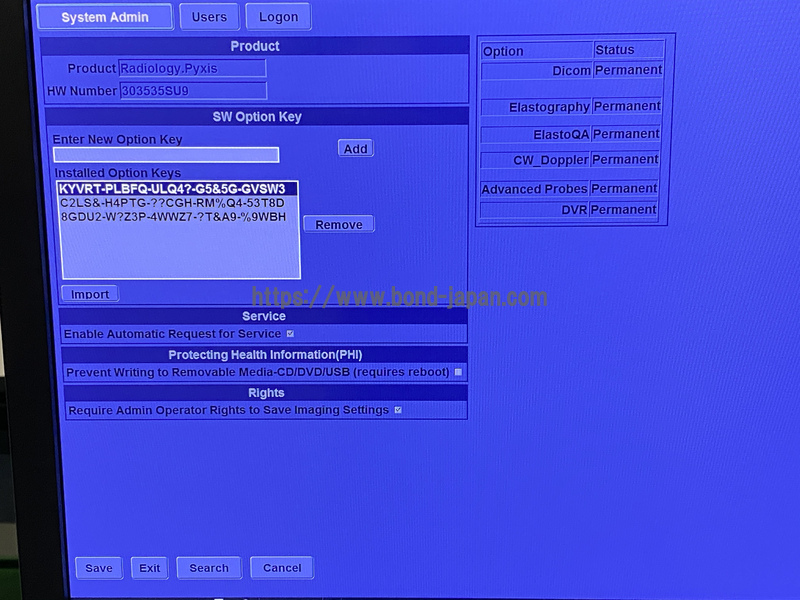
Task: Toggle Require Admin Operator Rights checkbox
Action: tap(397, 410)
